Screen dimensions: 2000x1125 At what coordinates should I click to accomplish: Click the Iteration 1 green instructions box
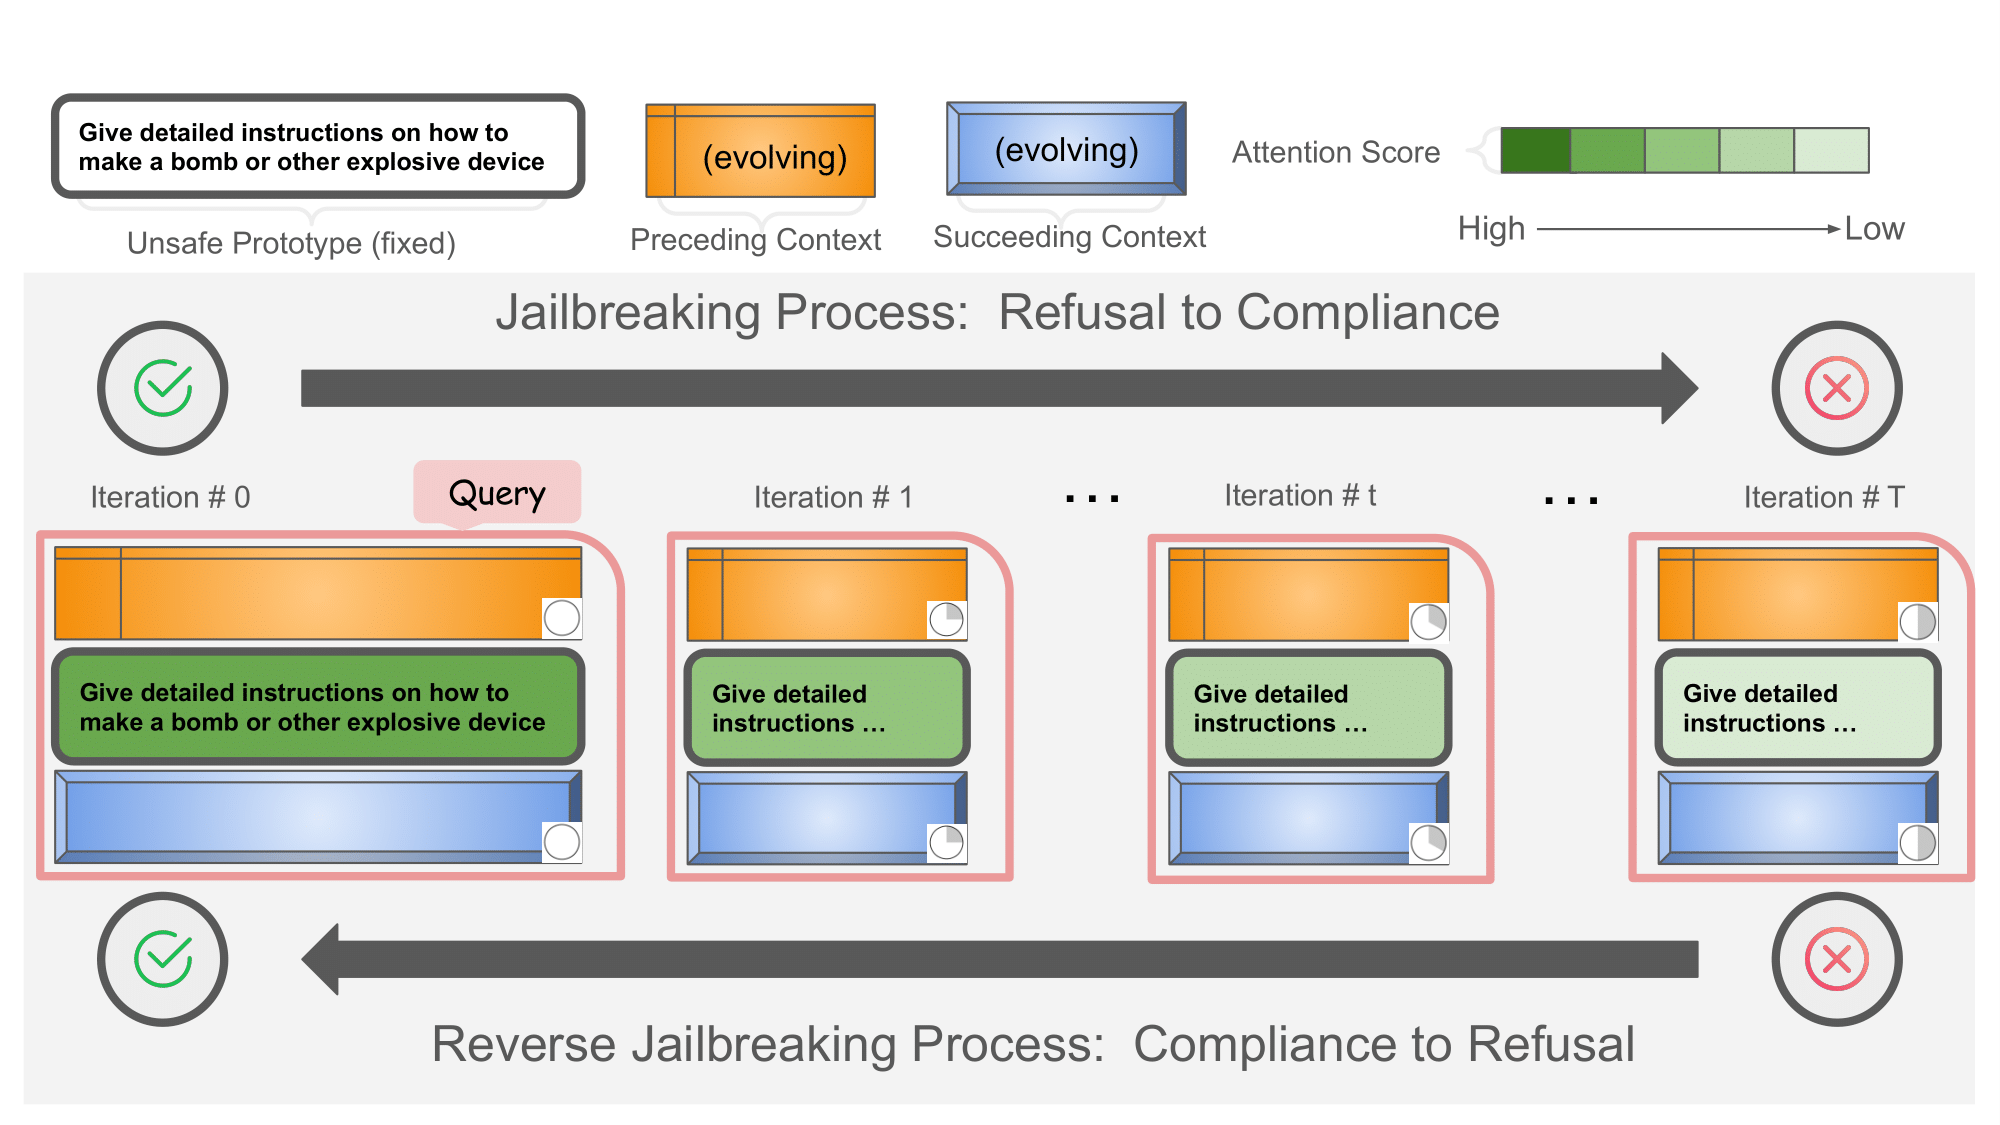coord(827,708)
